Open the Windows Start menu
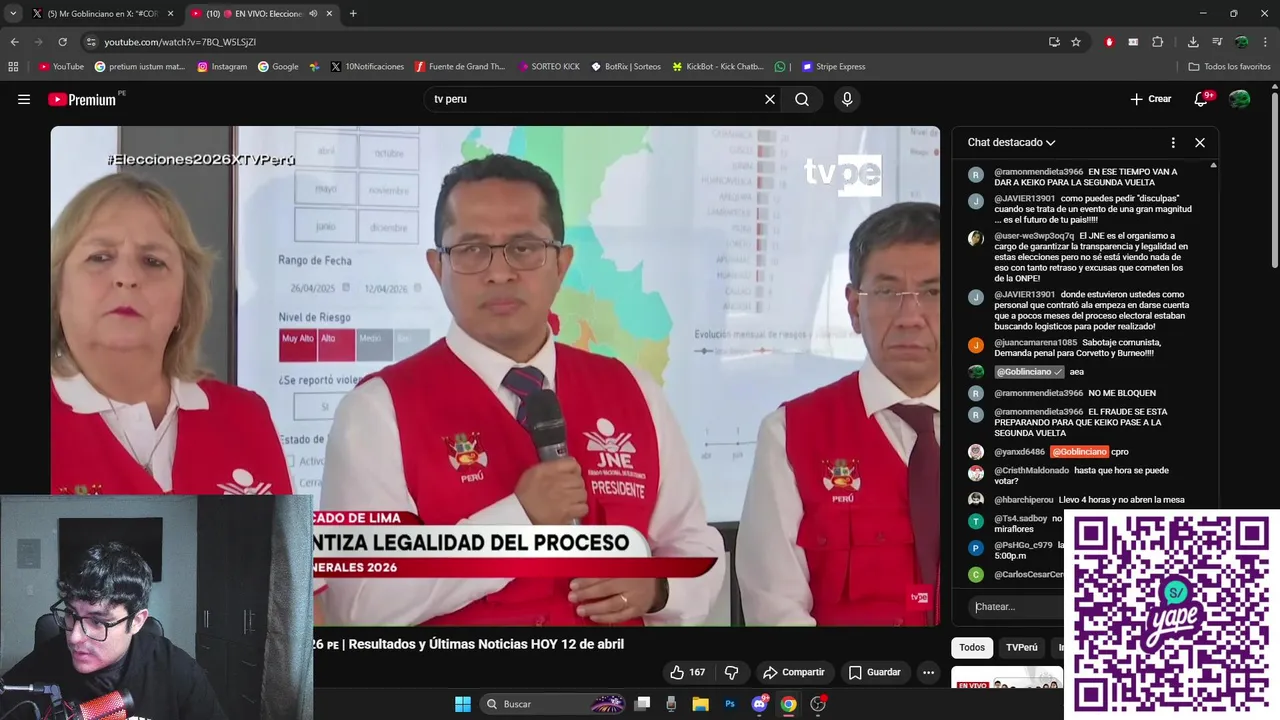Image resolution: width=1280 pixels, height=720 pixels. click(463, 704)
